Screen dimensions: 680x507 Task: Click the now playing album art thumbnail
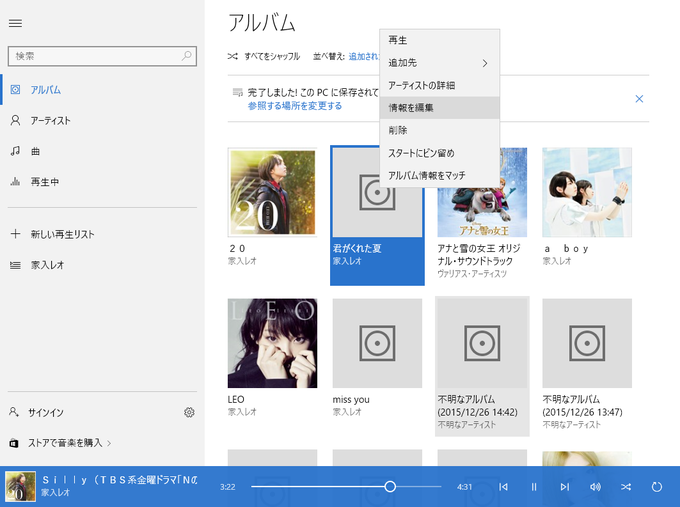tap(20, 487)
